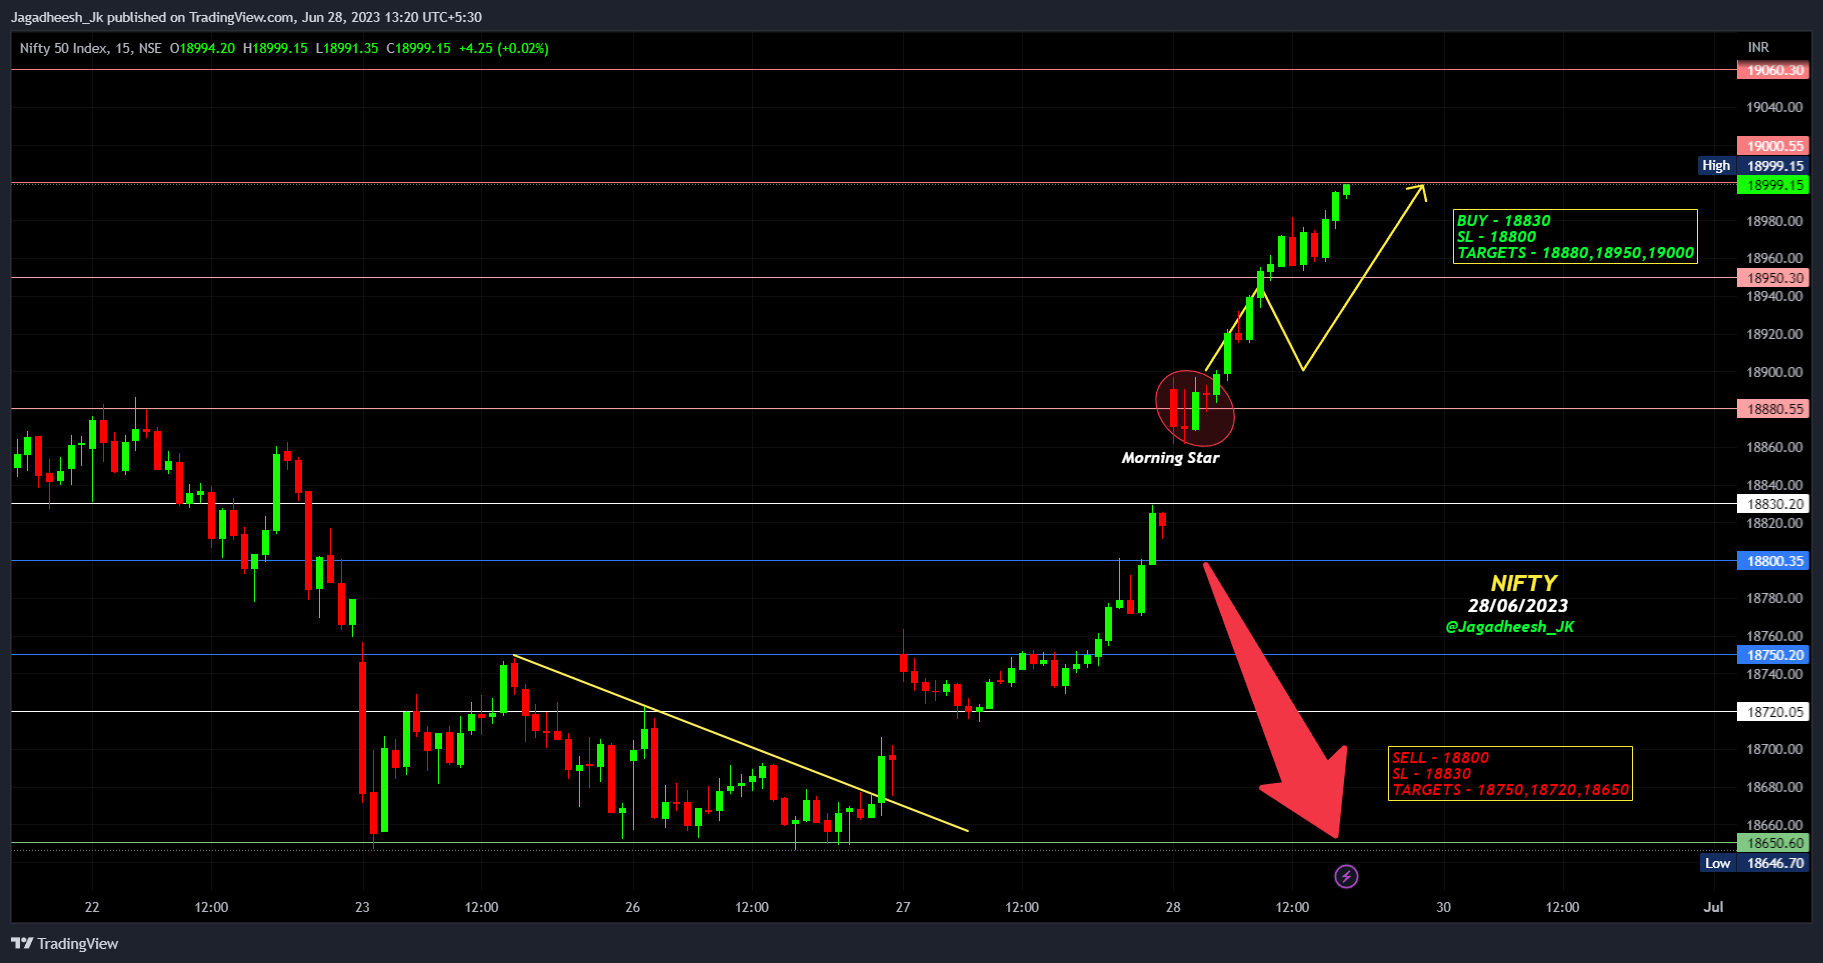Click the @Jagadheesh_JK handle text

pyautogui.click(x=1510, y=627)
